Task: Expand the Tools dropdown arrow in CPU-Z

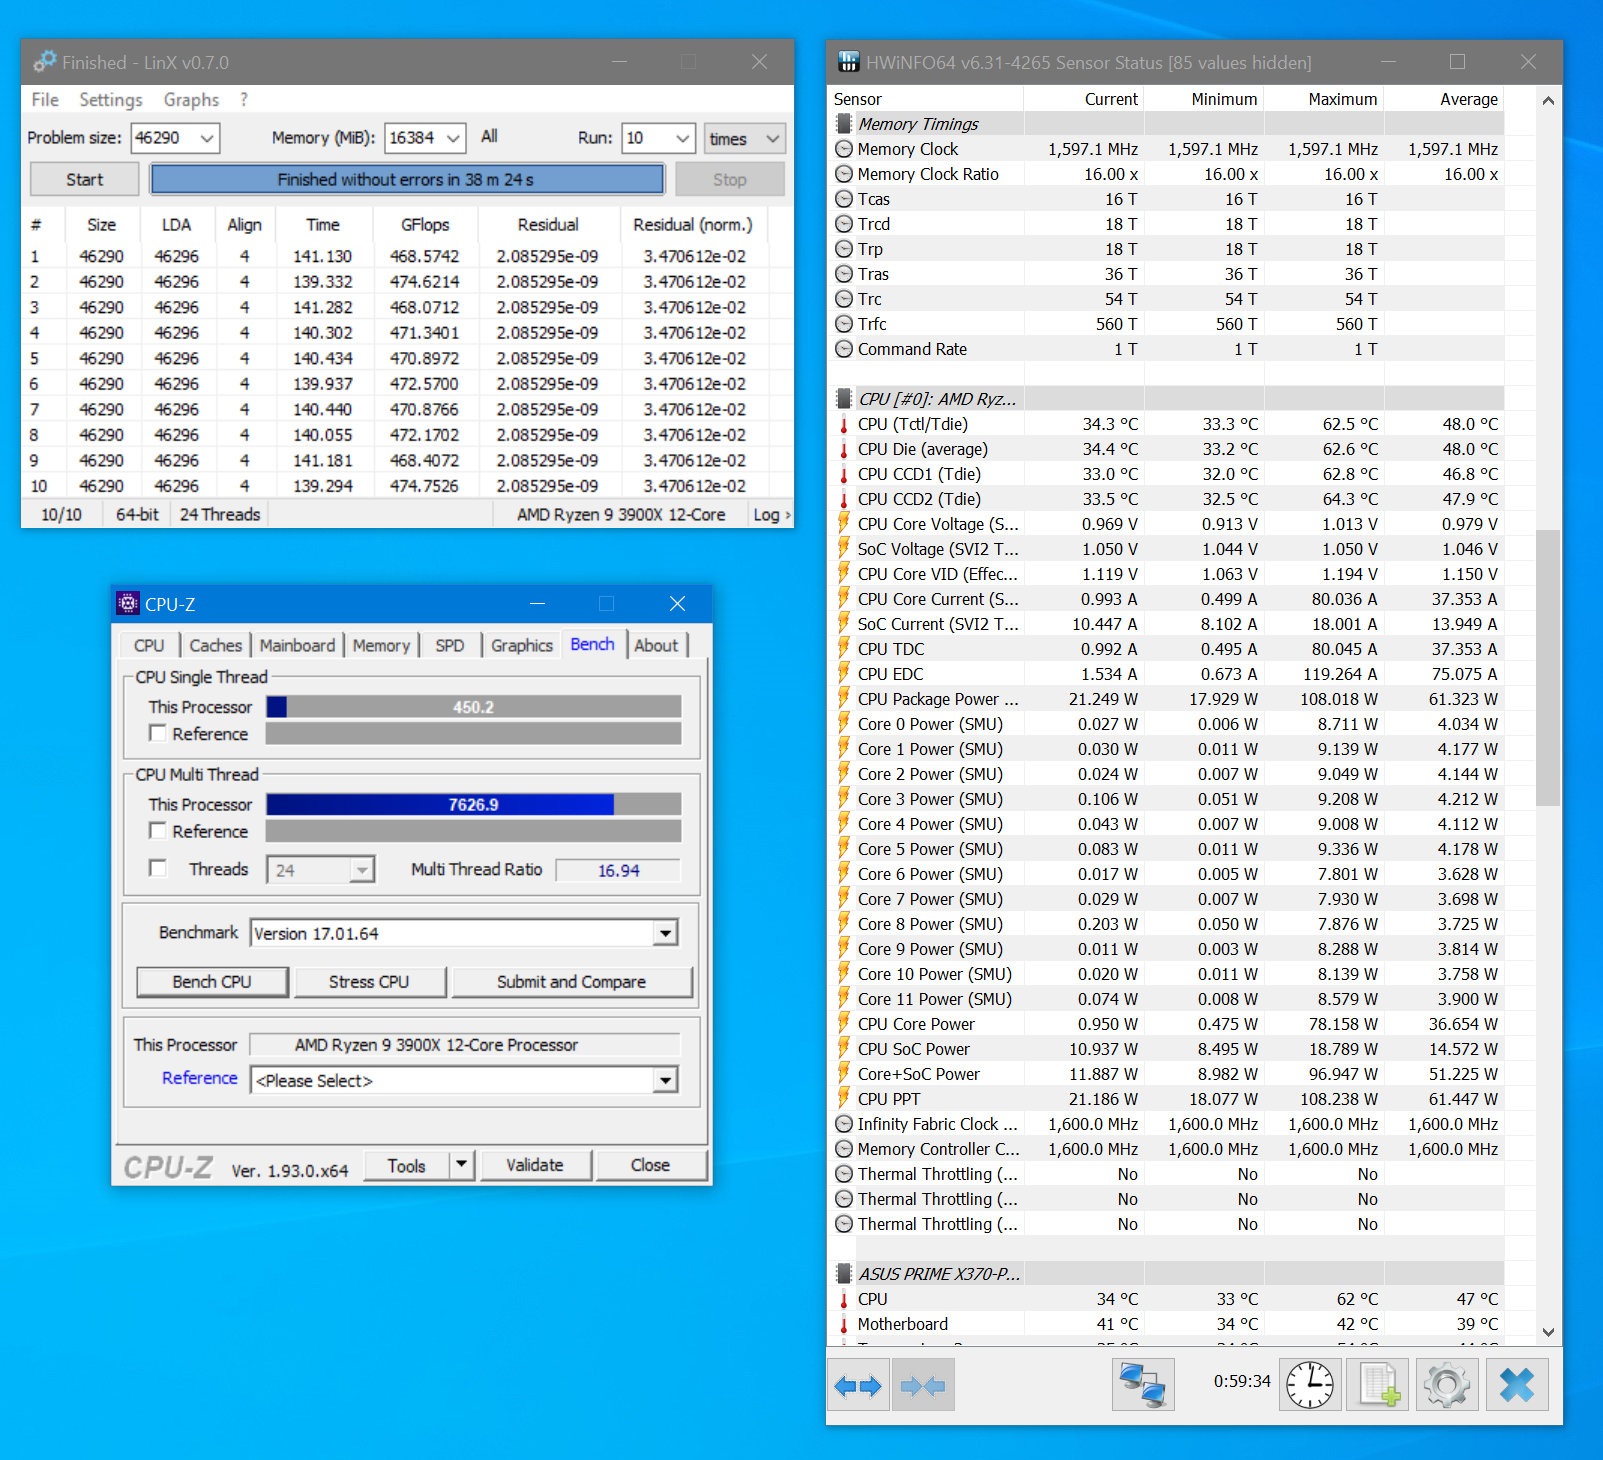Action: pyautogui.click(x=461, y=1164)
